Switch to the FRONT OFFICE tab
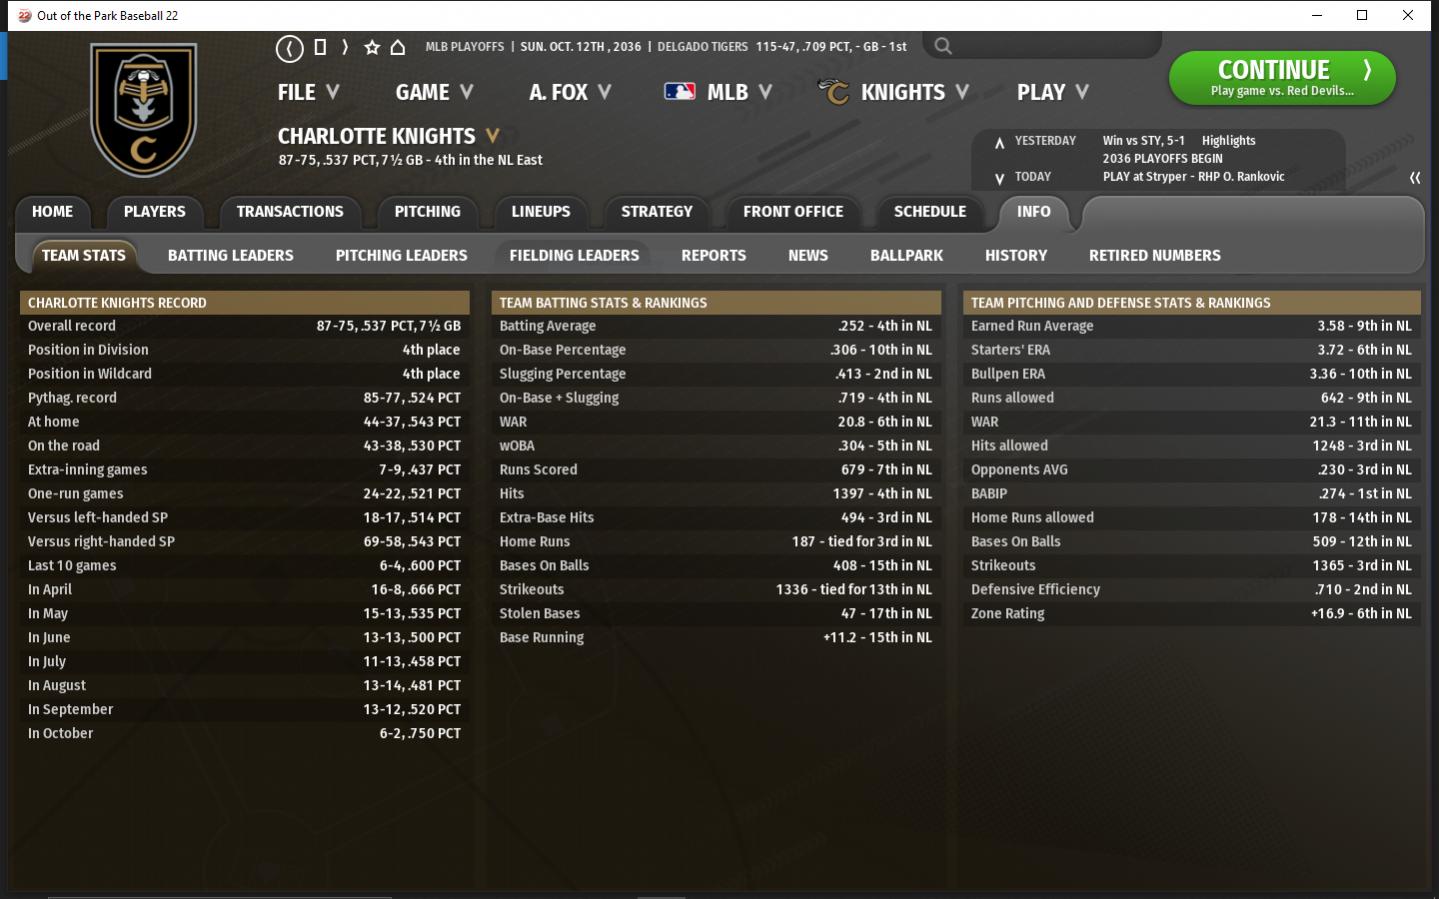Screen dimensions: 1439x899 click(793, 212)
